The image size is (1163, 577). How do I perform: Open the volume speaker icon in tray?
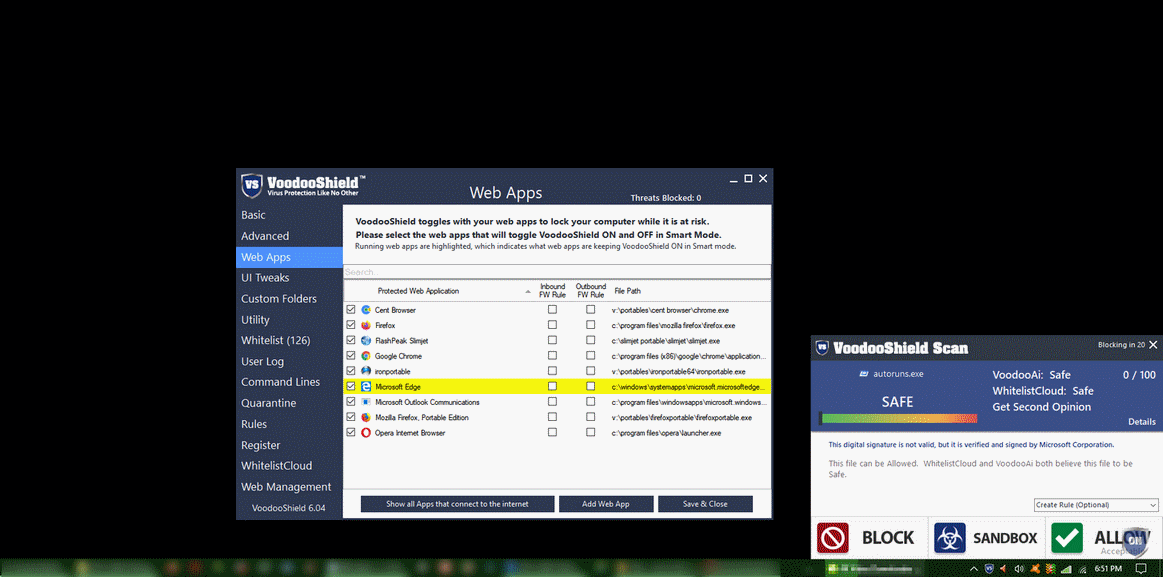(1018, 569)
